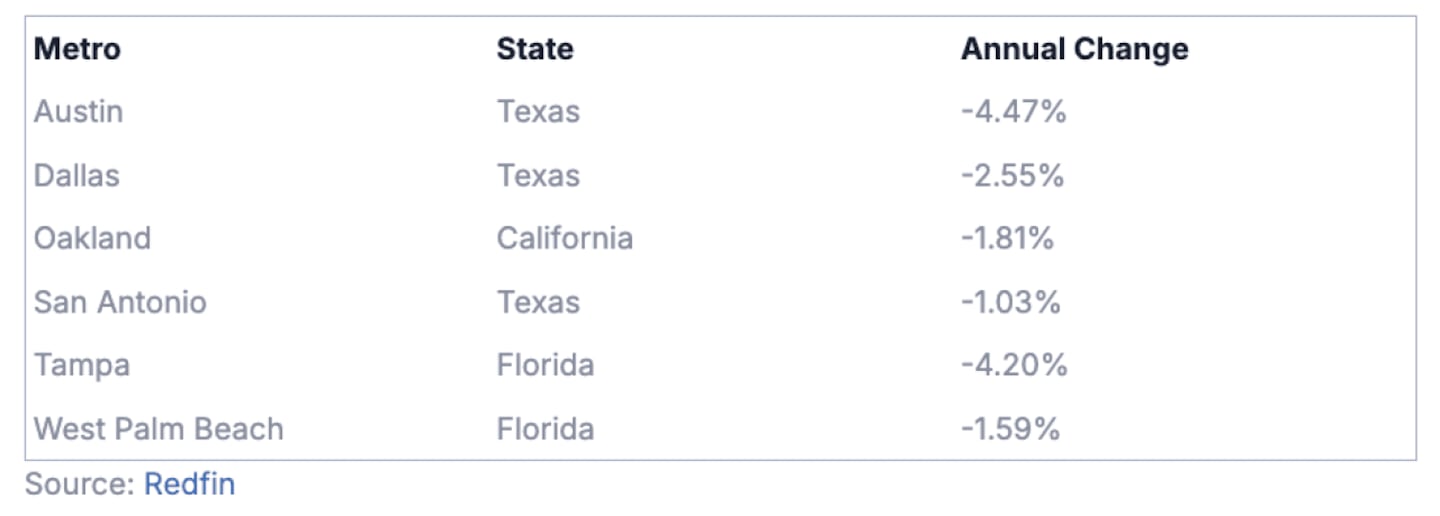Image resolution: width=1440 pixels, height=516 pixels.
Task: Click West Palm Beach's -1.59% value
Action: tap(1010, 429)
